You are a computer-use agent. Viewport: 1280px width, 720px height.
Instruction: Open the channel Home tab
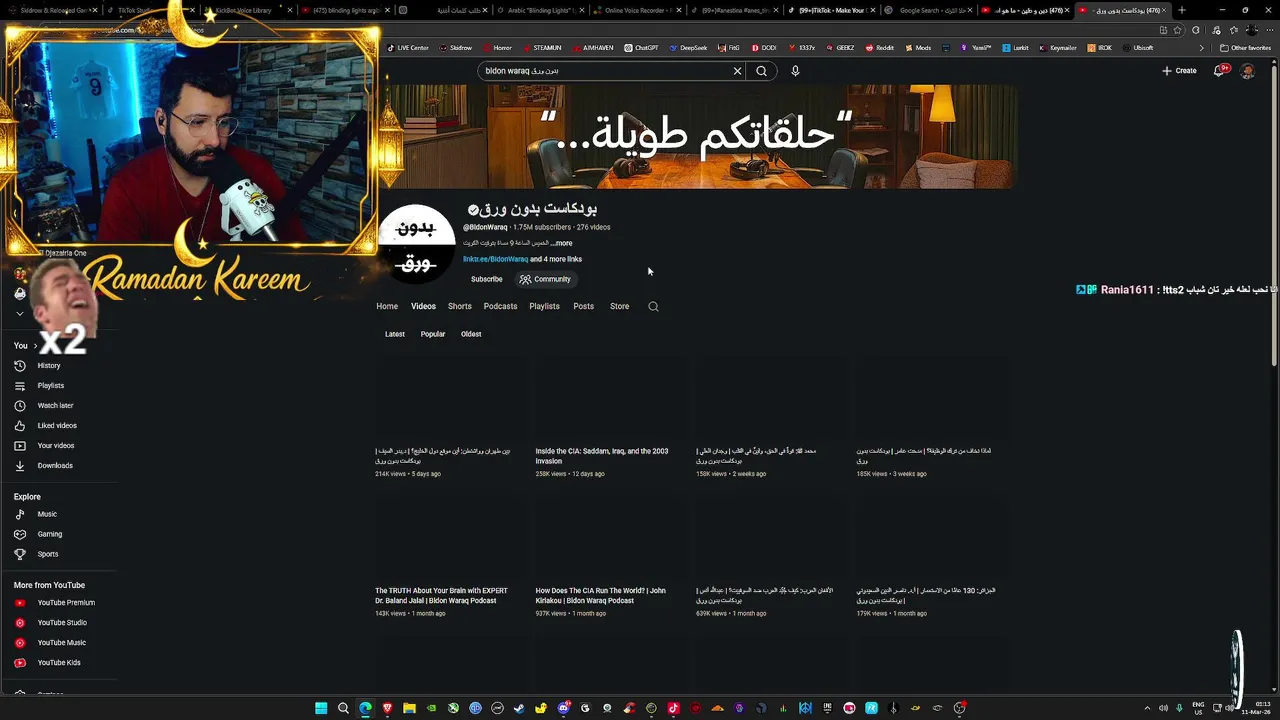pos(387,306)
